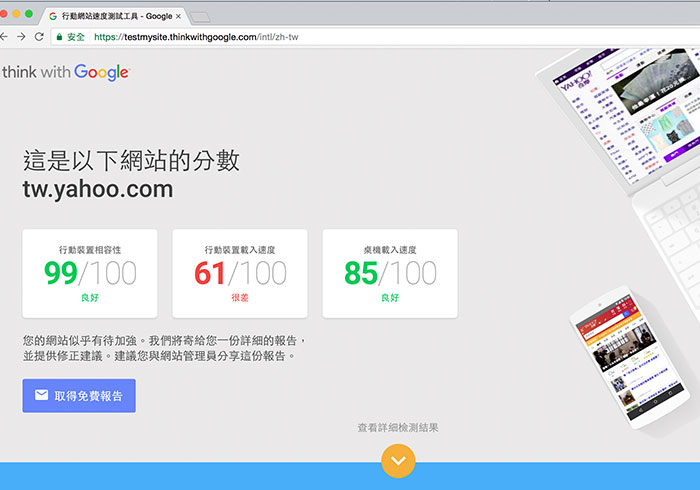Click the red 很差 rating label
The image size is (700, 490).
click(240, 298)
